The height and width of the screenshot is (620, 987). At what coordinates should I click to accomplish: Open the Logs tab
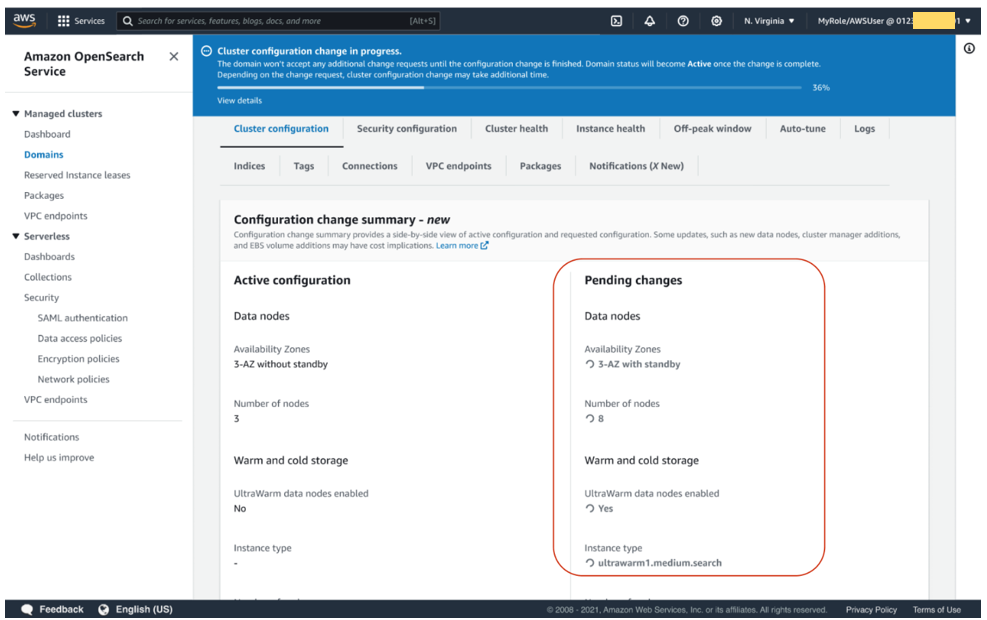coord(864,128)
